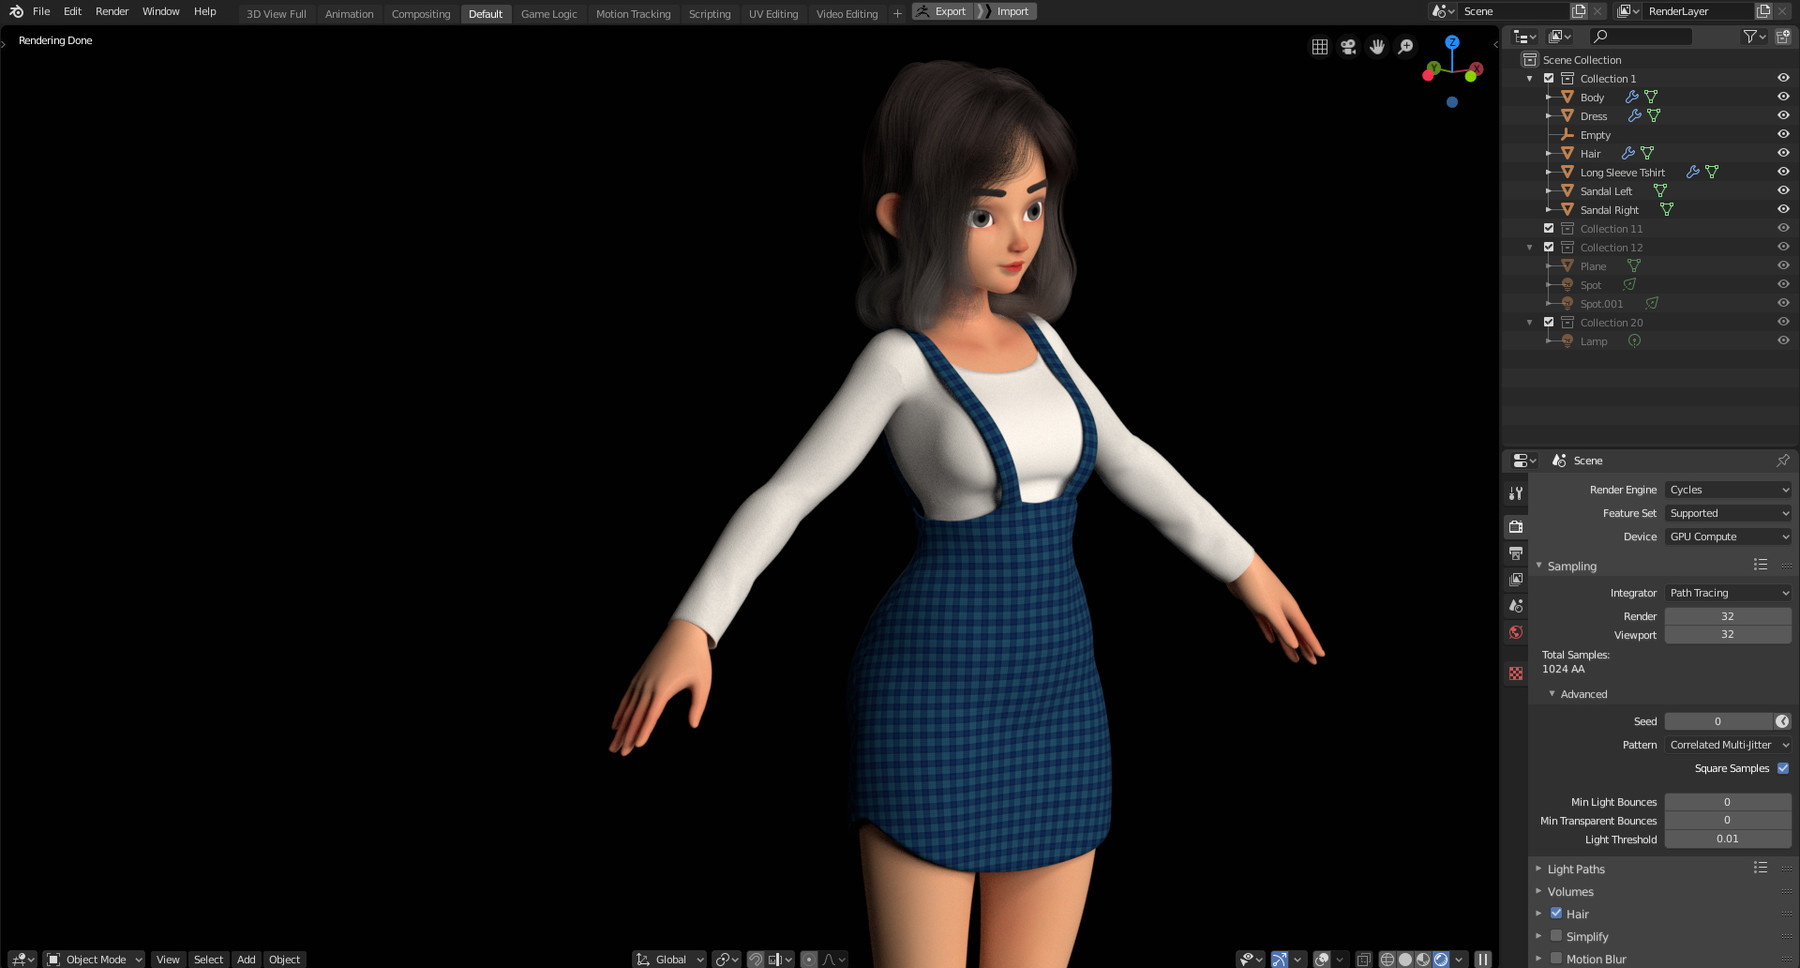
Task: Hide the Body object in viewport
Action: (1783, 97)
